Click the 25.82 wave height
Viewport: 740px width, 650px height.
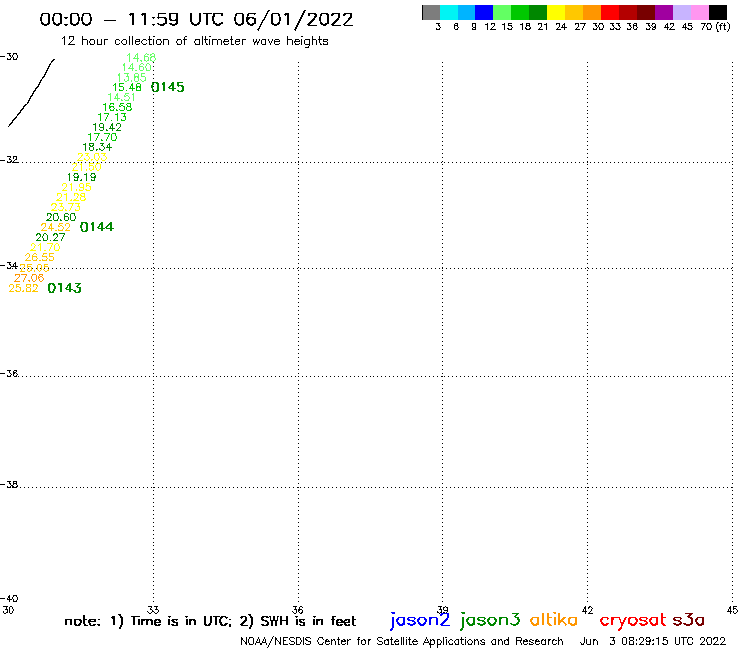tap(23, 288)
